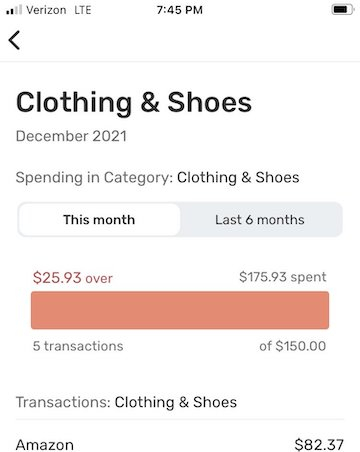Viewport: 360px width, 452px height.
Task: Tap the battery icon in status bar
Action: pos(342,10)
